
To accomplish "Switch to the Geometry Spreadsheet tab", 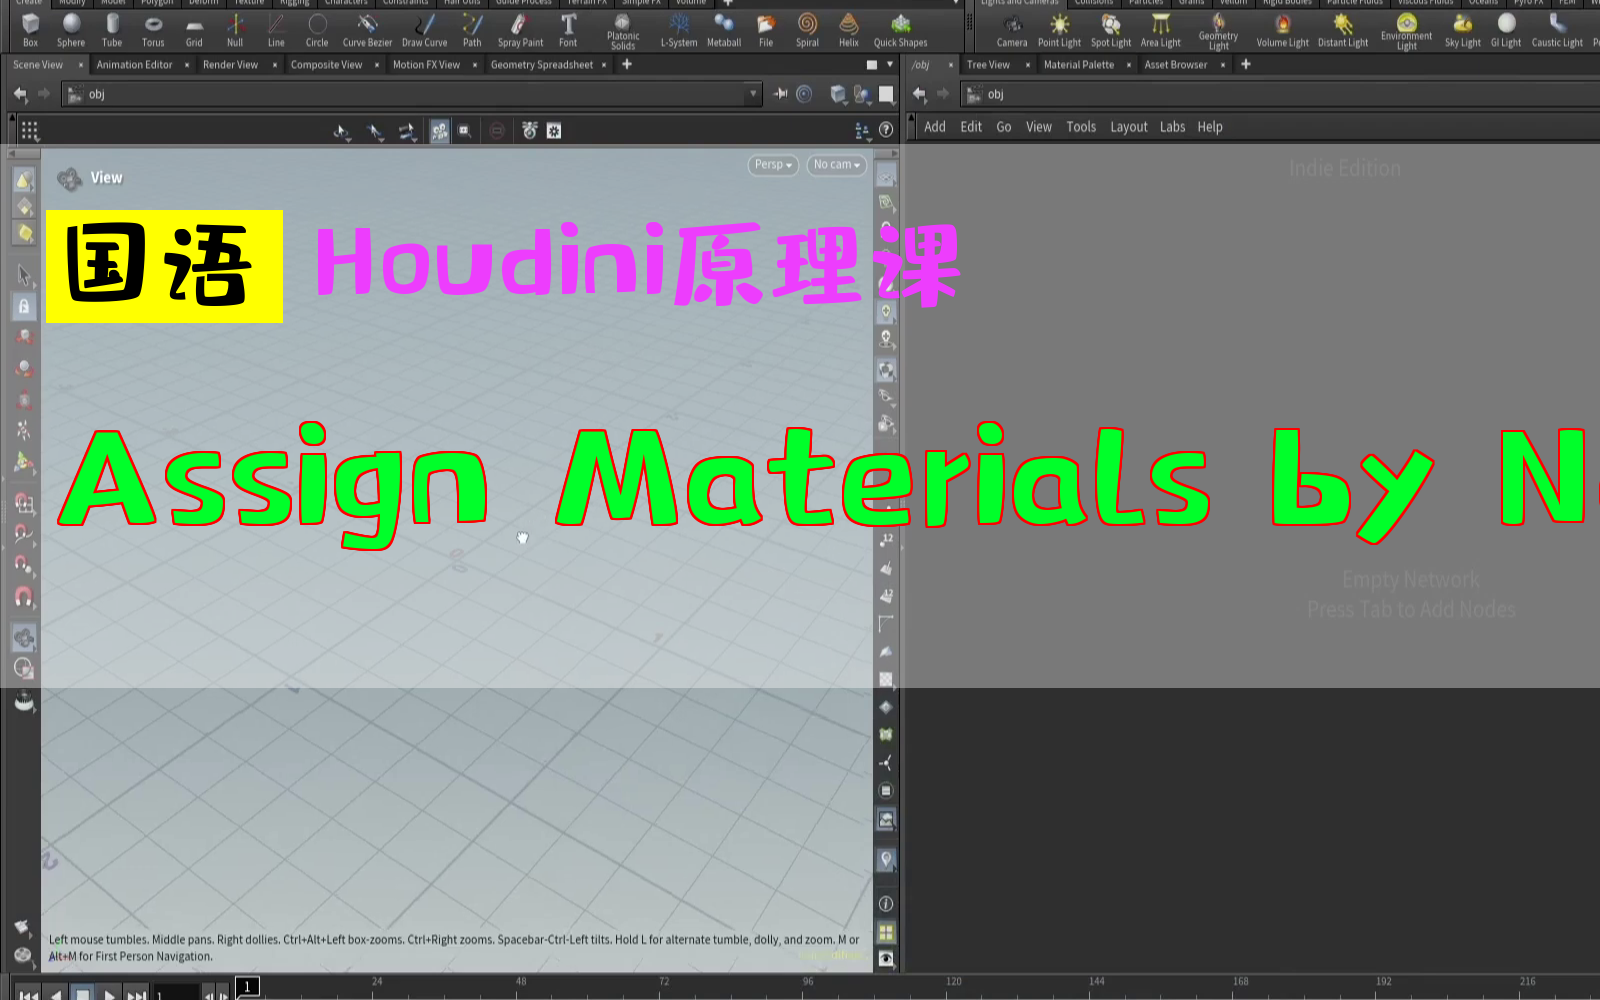I will pyautogui.click(x=542, y=65).
